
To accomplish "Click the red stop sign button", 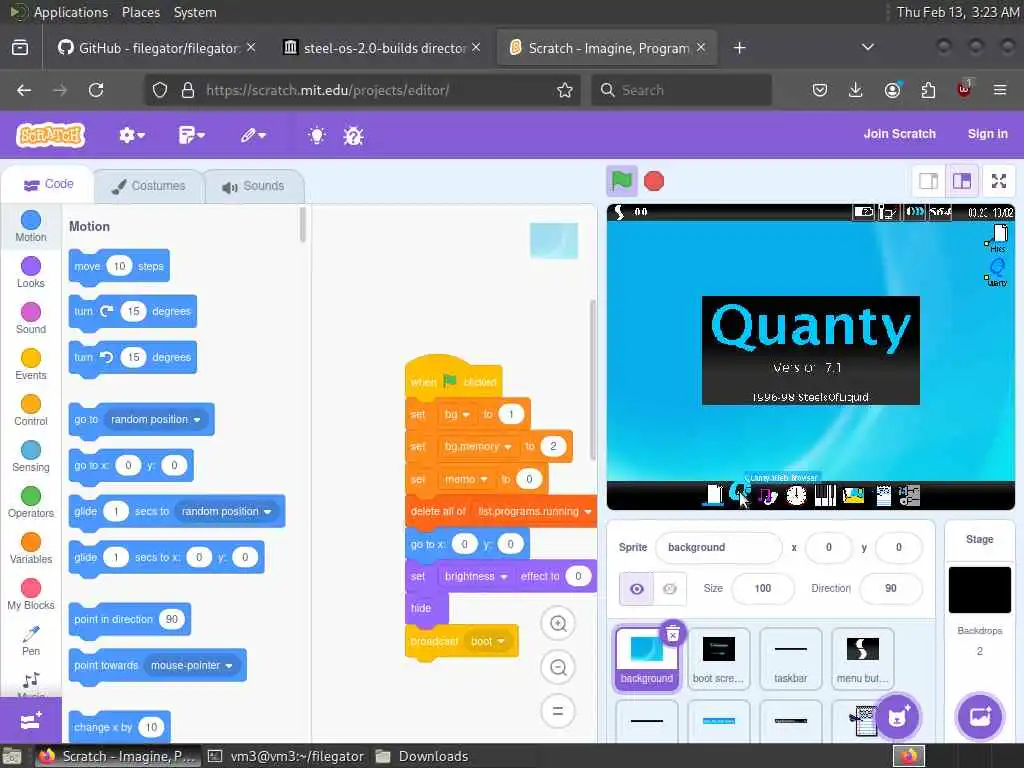I will [654, 181].
